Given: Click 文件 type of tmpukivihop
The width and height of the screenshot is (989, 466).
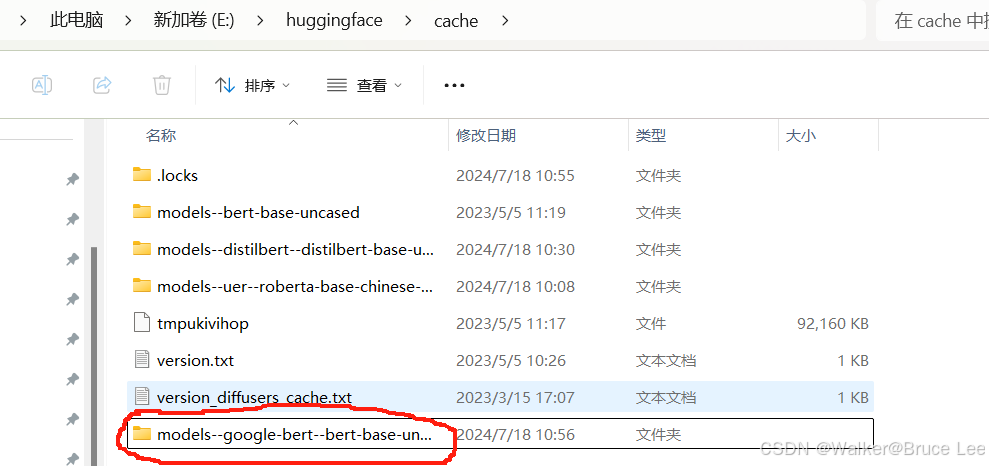Looking at the screenshot, I should [651, 323].
